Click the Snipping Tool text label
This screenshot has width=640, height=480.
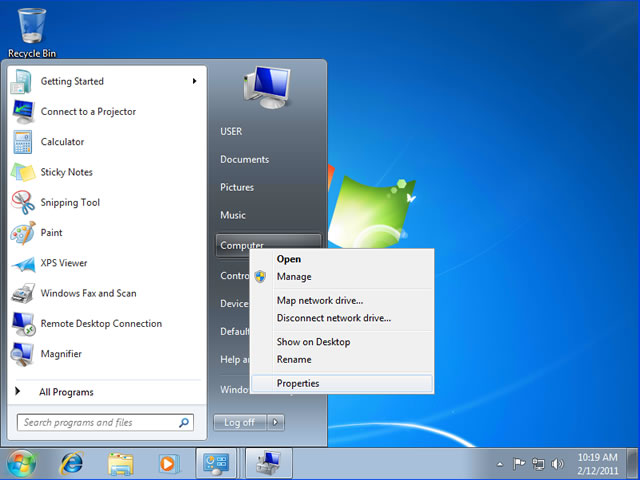70,202
